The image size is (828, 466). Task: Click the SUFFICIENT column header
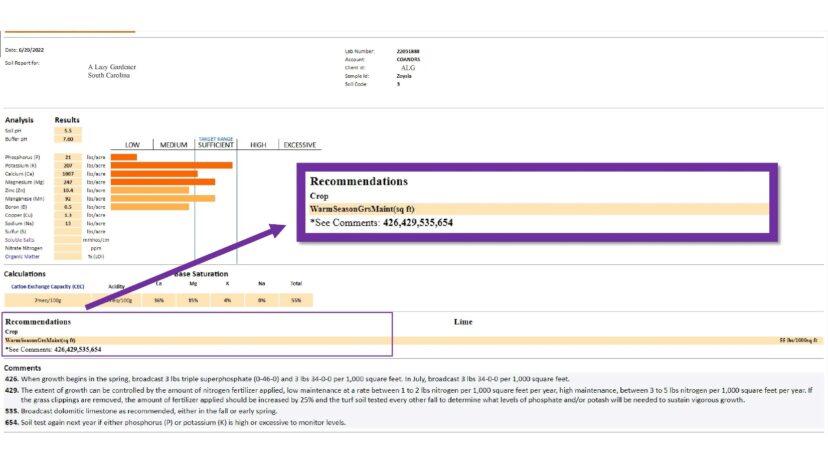[215, 145]
